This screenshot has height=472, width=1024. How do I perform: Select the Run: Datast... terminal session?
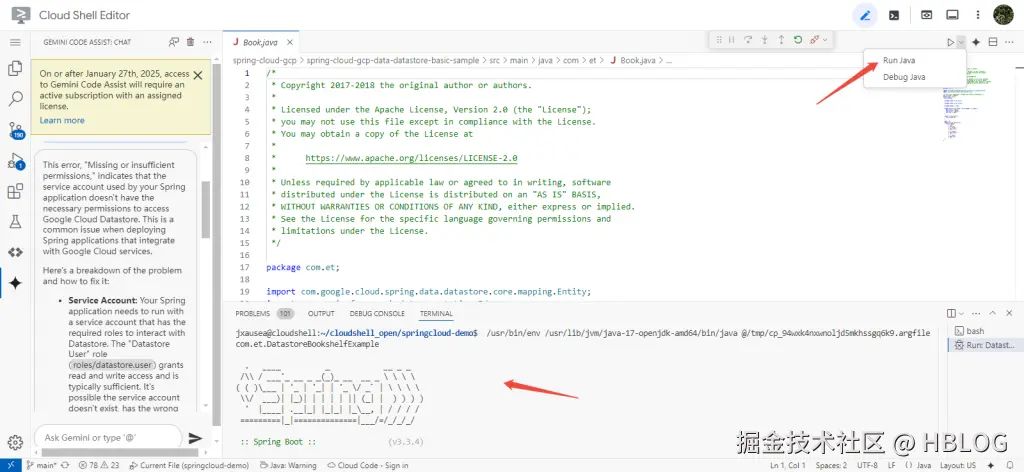click(x=984, y=345)
